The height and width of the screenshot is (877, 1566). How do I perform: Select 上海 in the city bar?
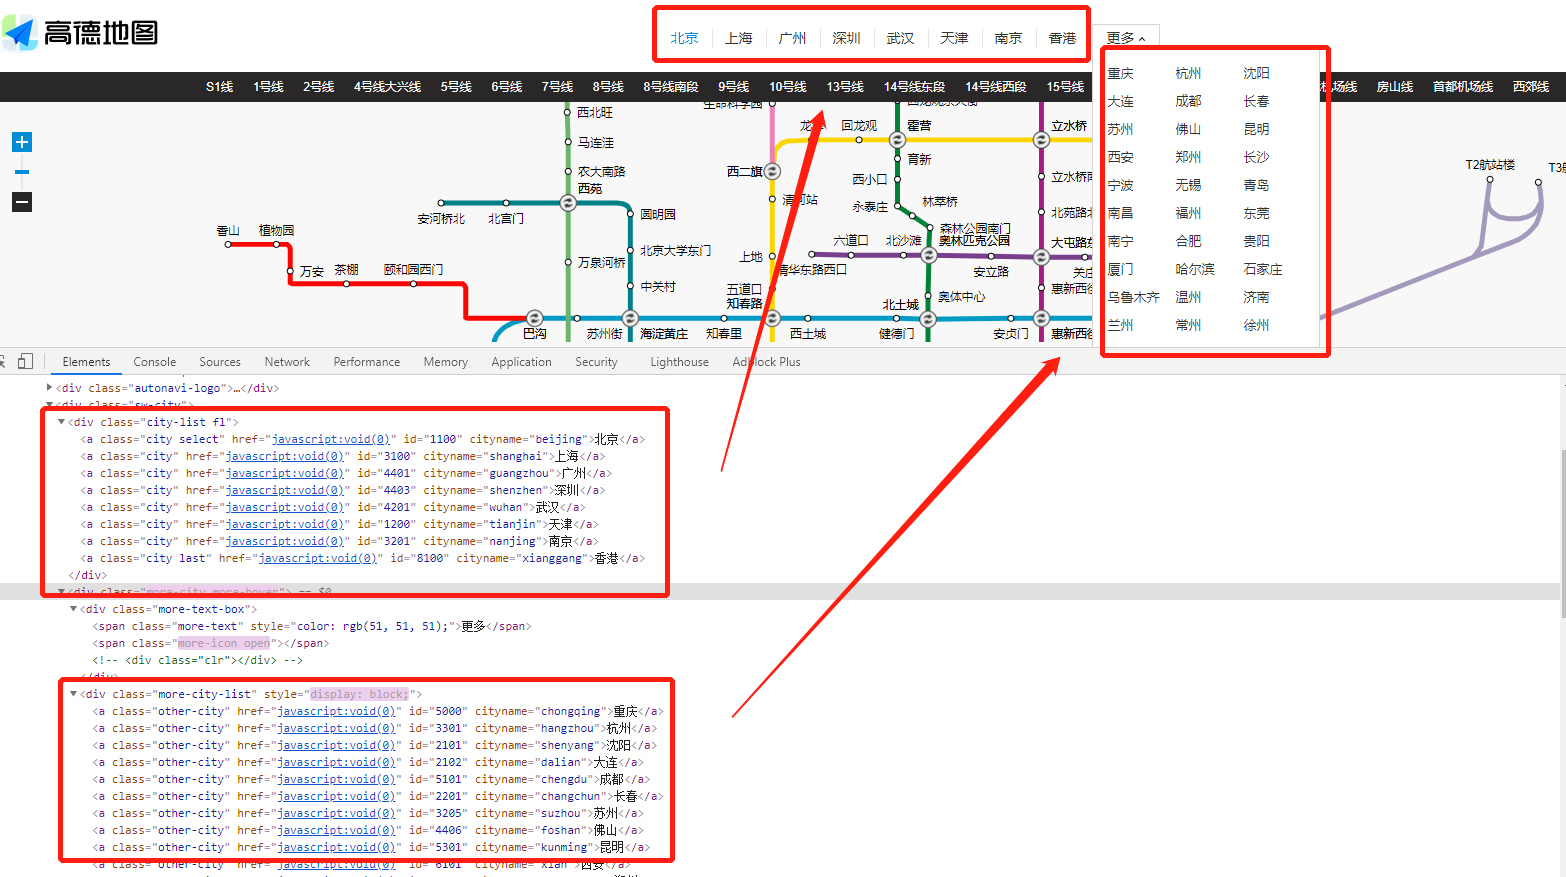pyautogui.click(x=738, y=38)
